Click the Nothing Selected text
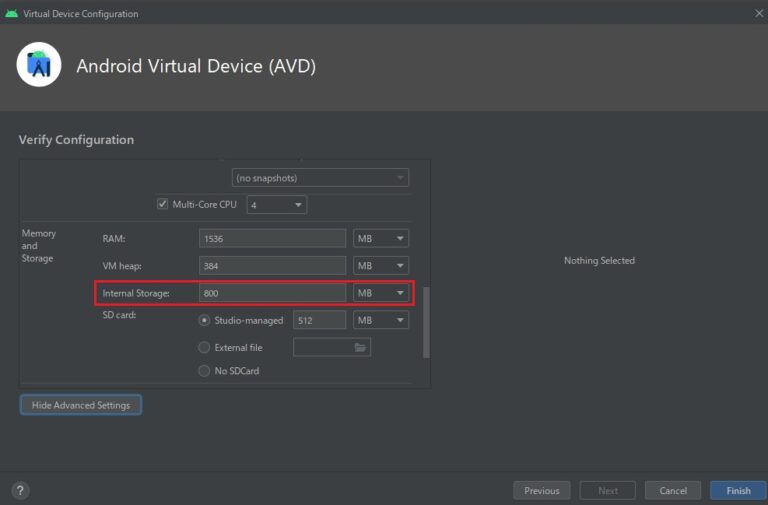The width and height of the screenshot is (768, 505). (599, 261)
